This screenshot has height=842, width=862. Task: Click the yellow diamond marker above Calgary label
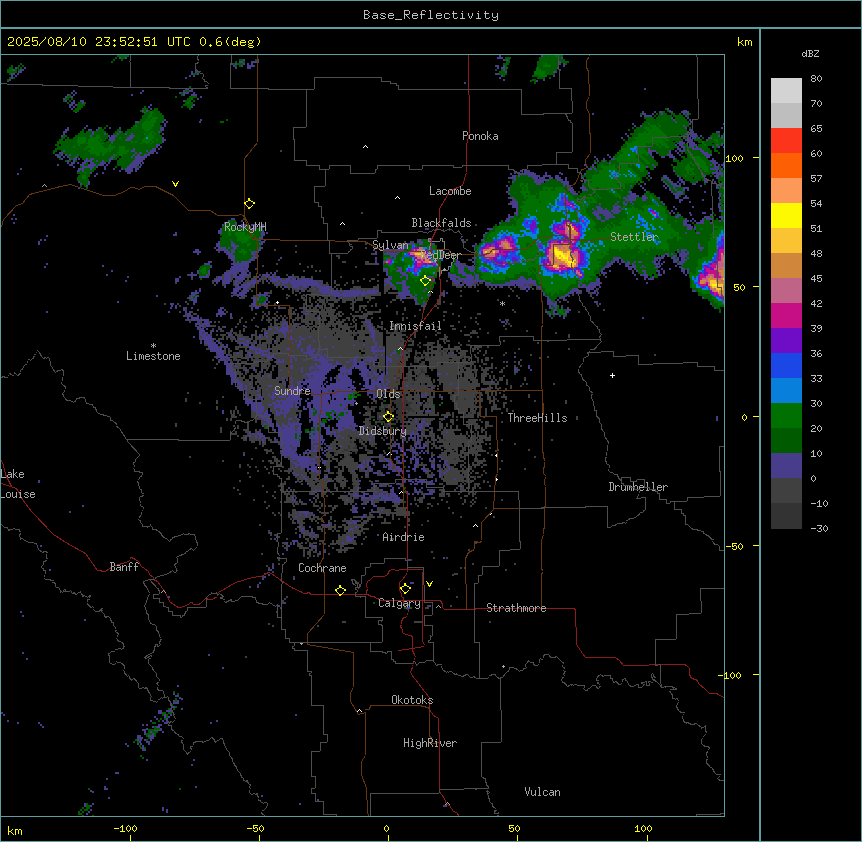405,589
